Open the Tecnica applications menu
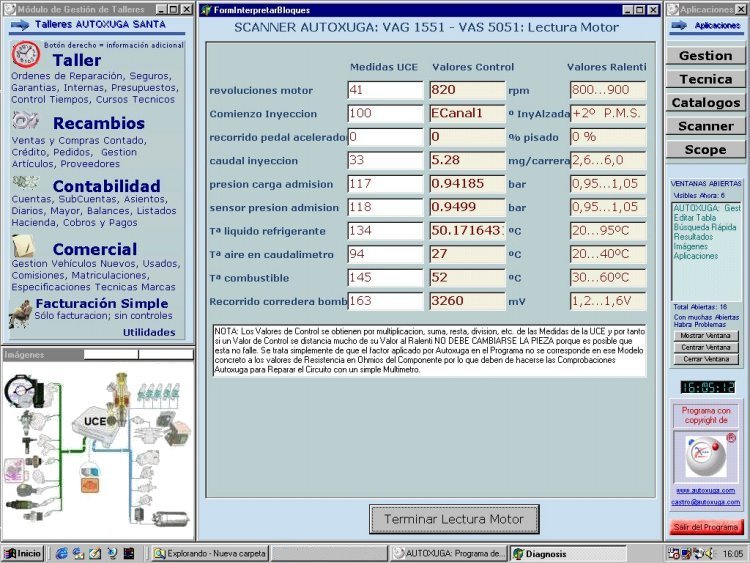750x563 pixels. (x=706, y=79)
